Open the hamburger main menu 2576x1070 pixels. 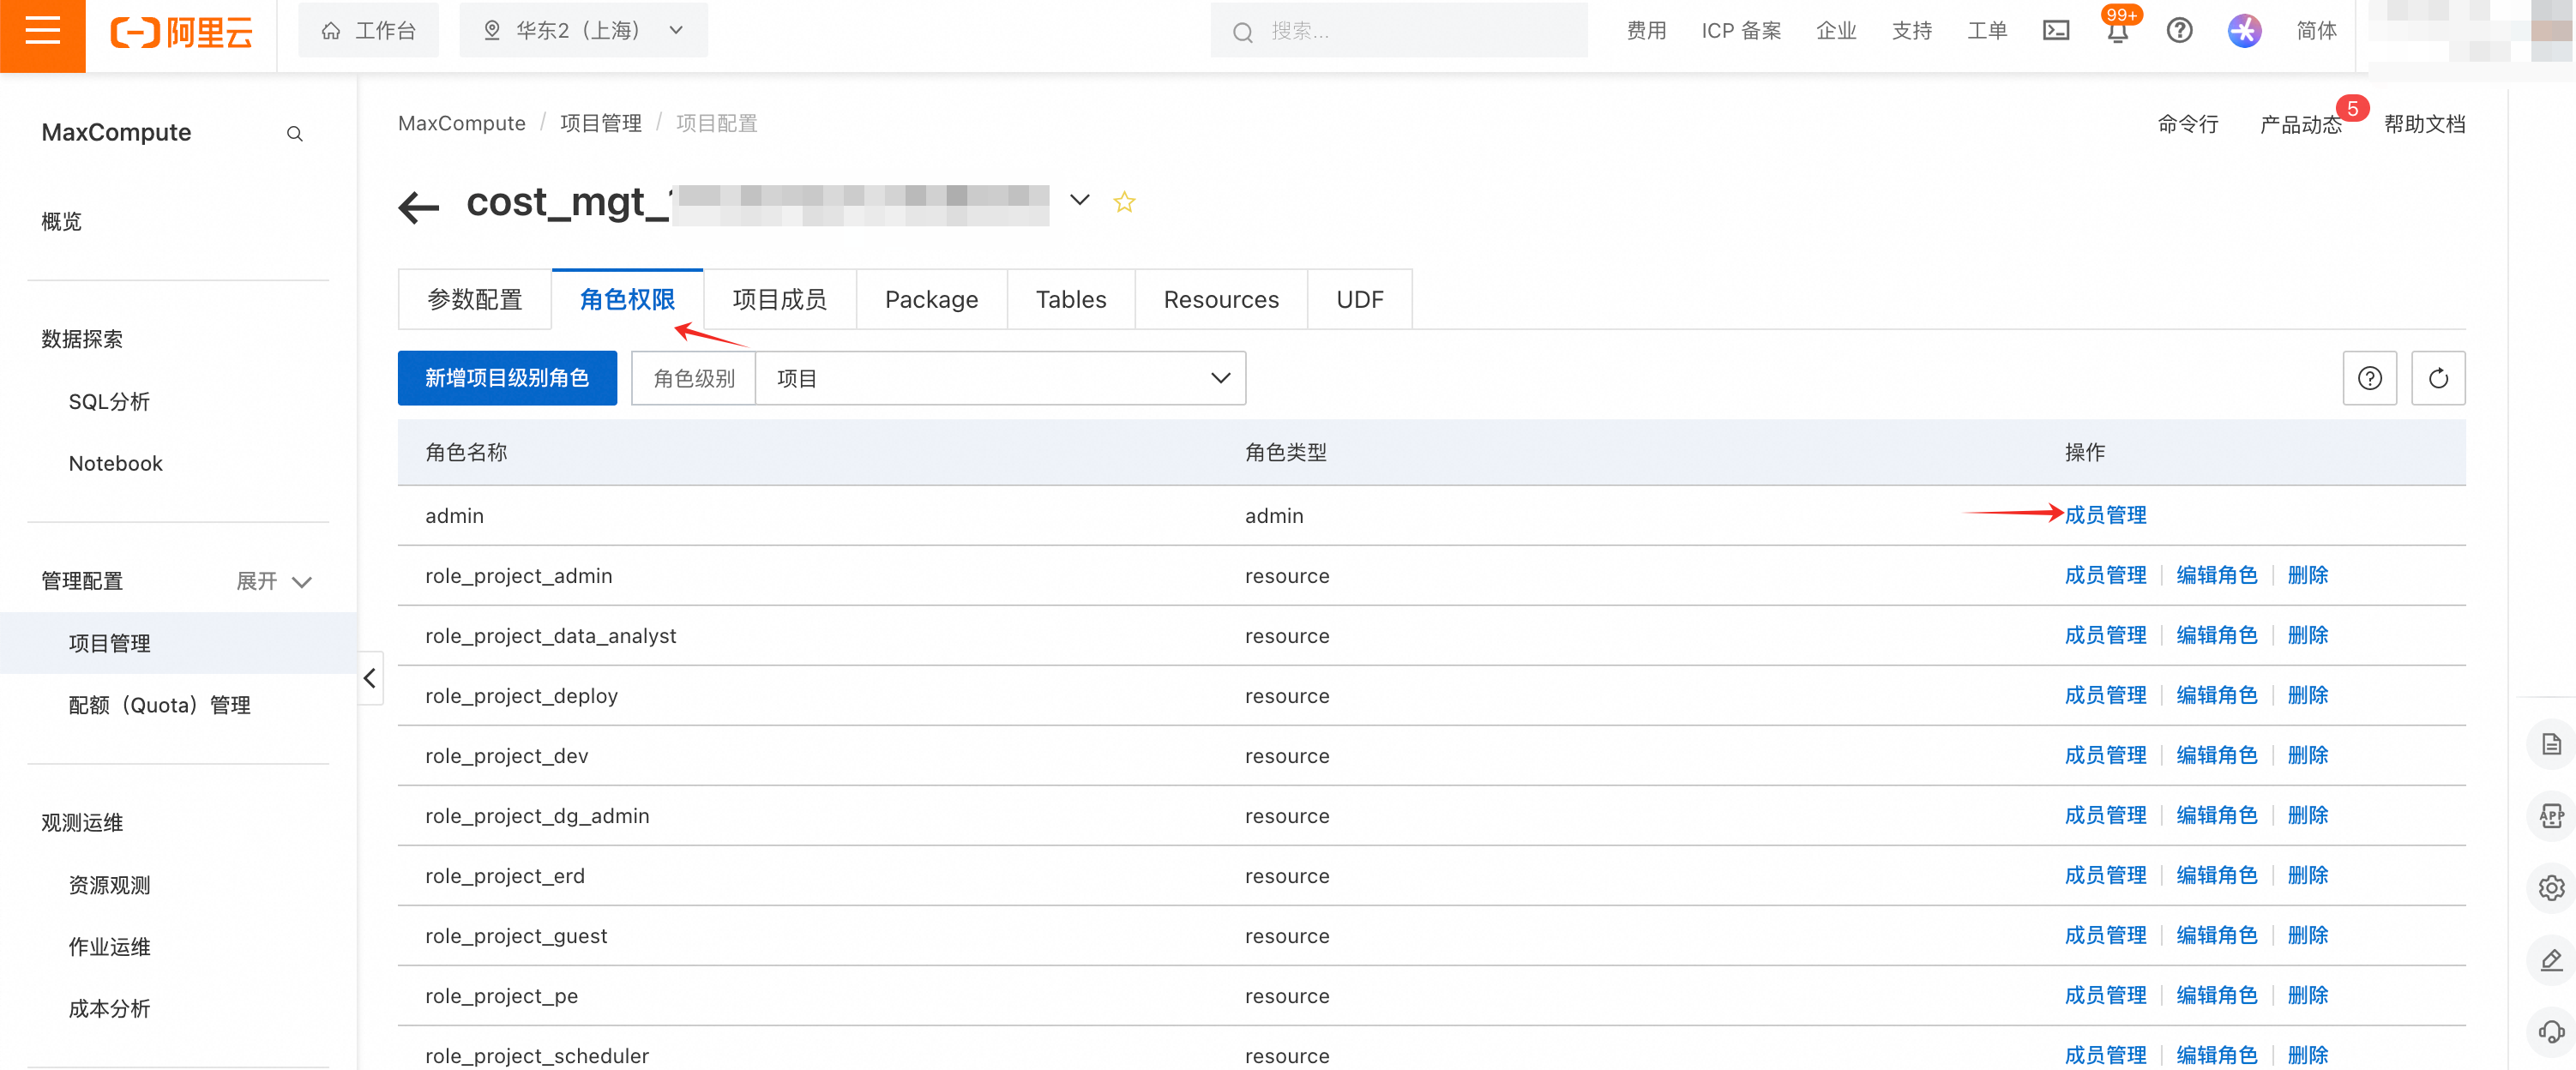click(42, 31)
